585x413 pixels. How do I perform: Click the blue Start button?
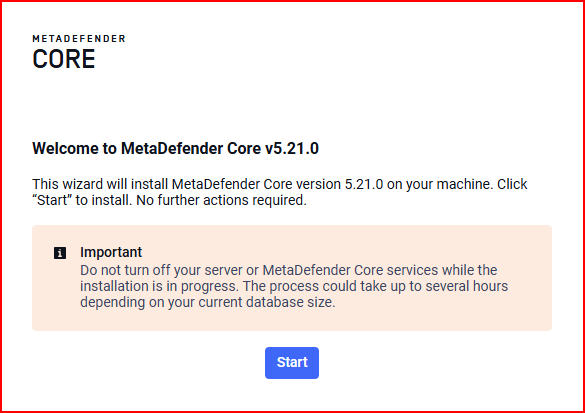(x=292, y=363)
